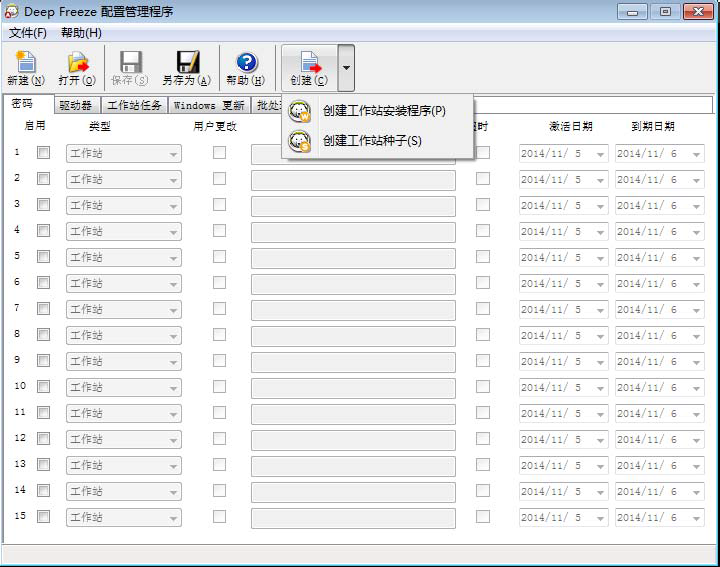Click password input field in row 9
720x567 pixels.
click(353, 362)
